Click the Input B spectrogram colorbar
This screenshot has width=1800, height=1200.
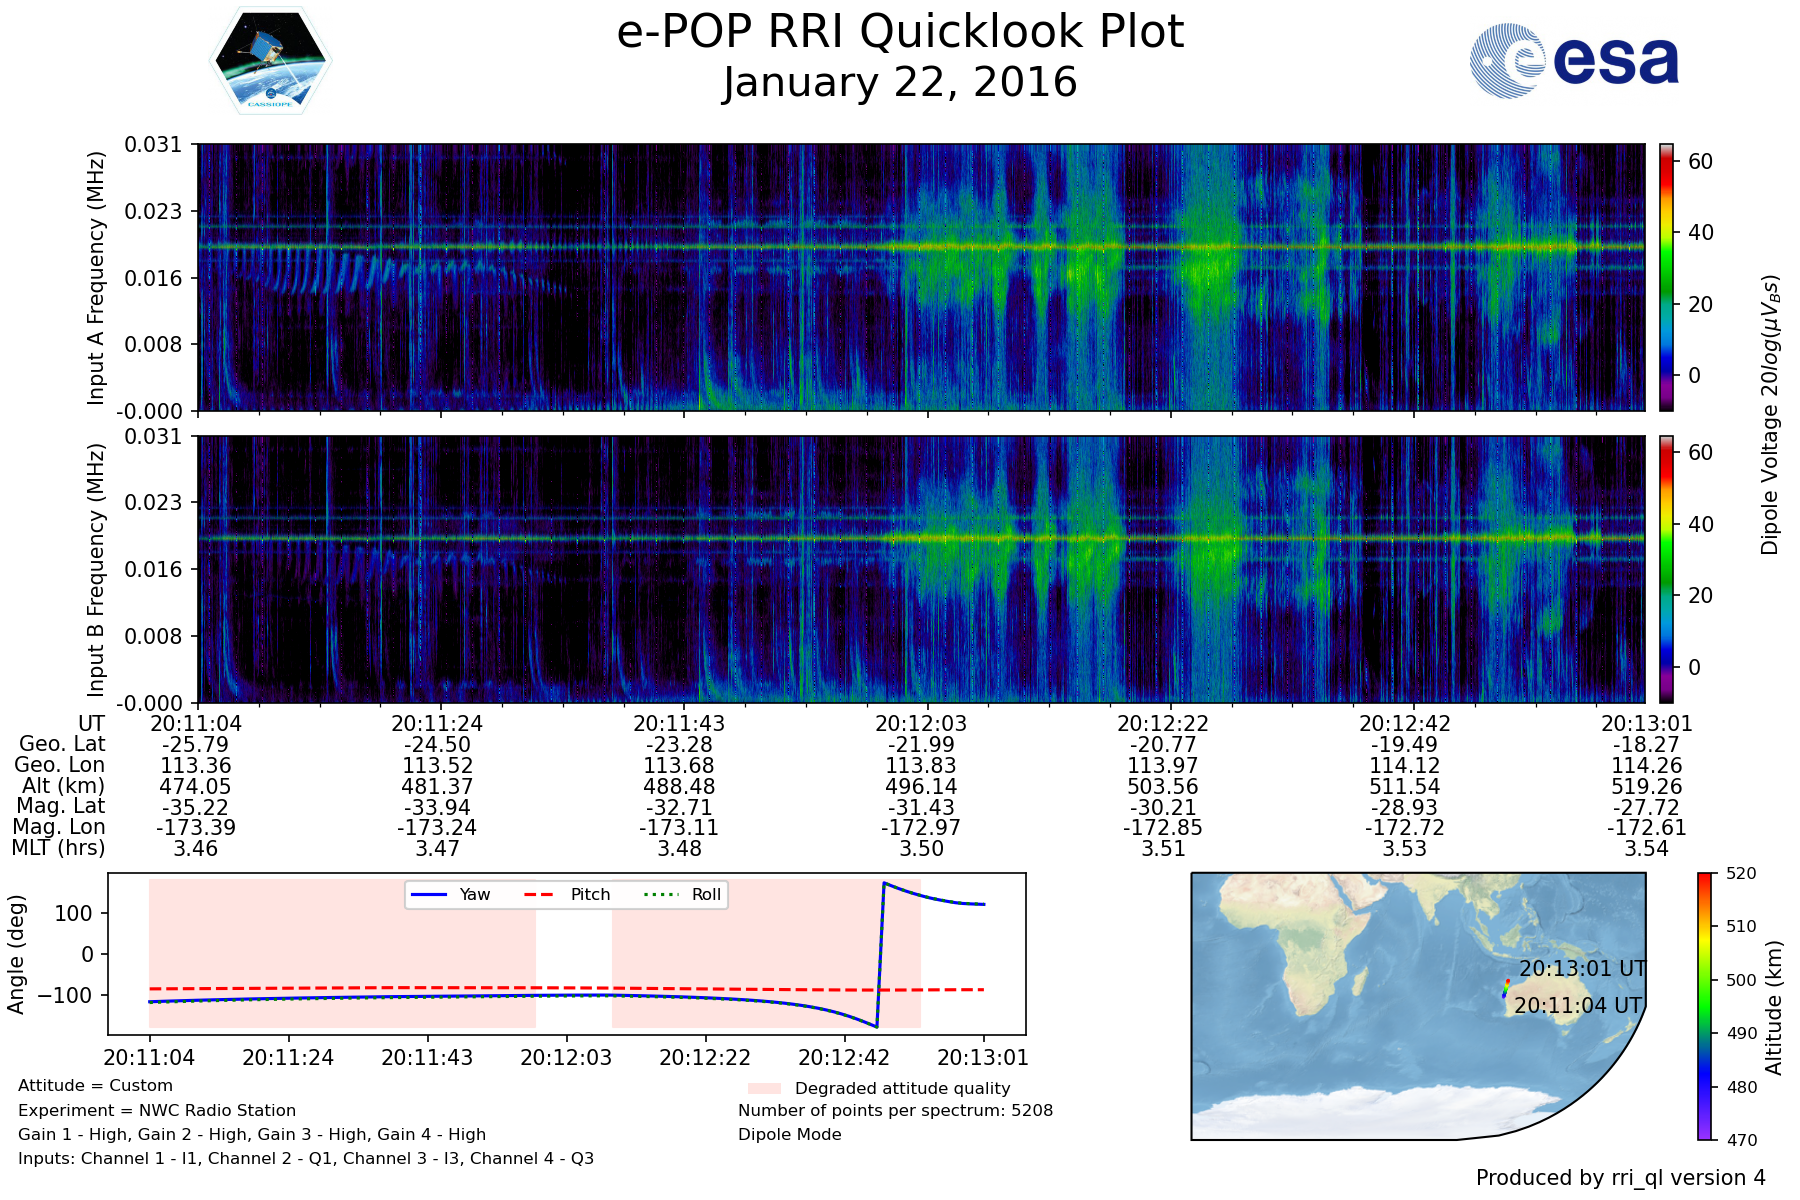click(1666, 569)
